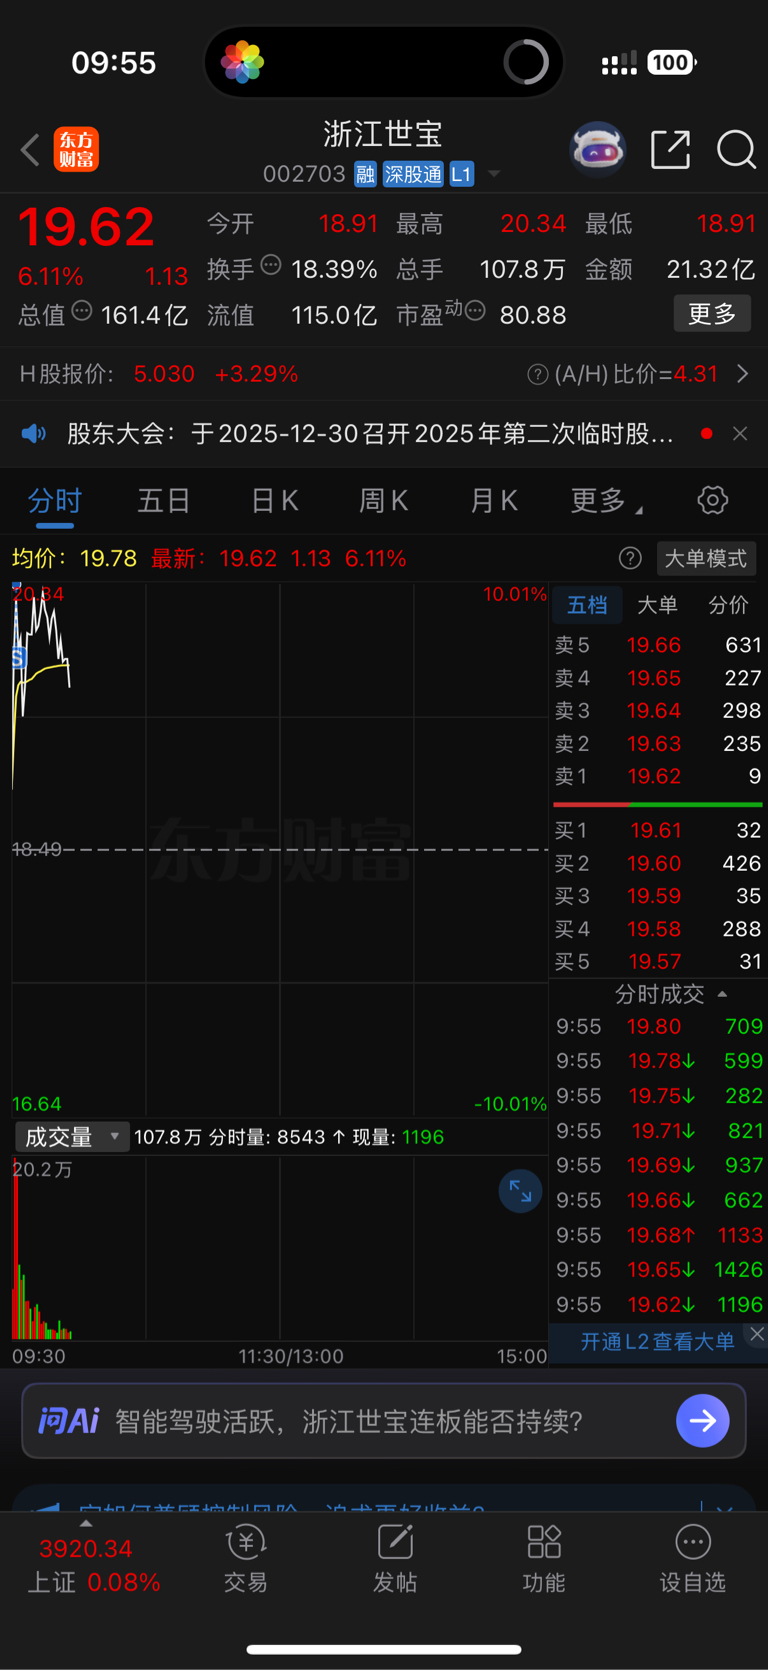Tap the fullscreen expand chart icon

[x=520, y=1191]
